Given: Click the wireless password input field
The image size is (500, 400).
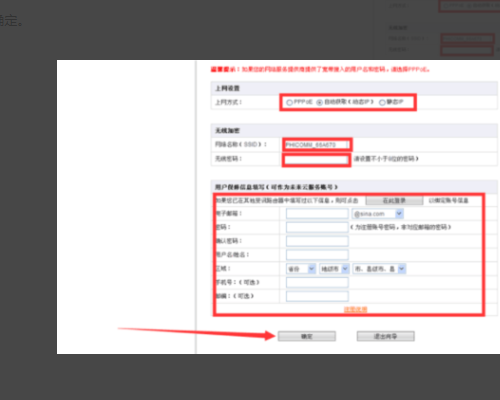Looking at the screenshot, I should point(316,160).
